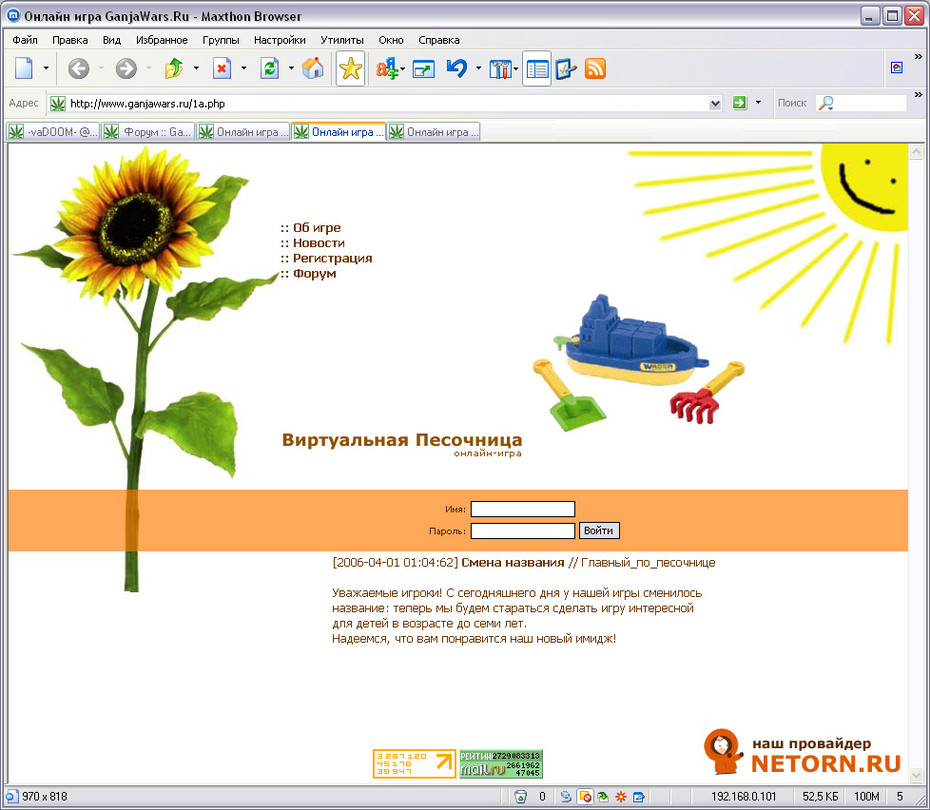The height and width of the screenshot is (810, 930).
Task: Click the page icon beside 970 x 818
Action: [12, 796]
